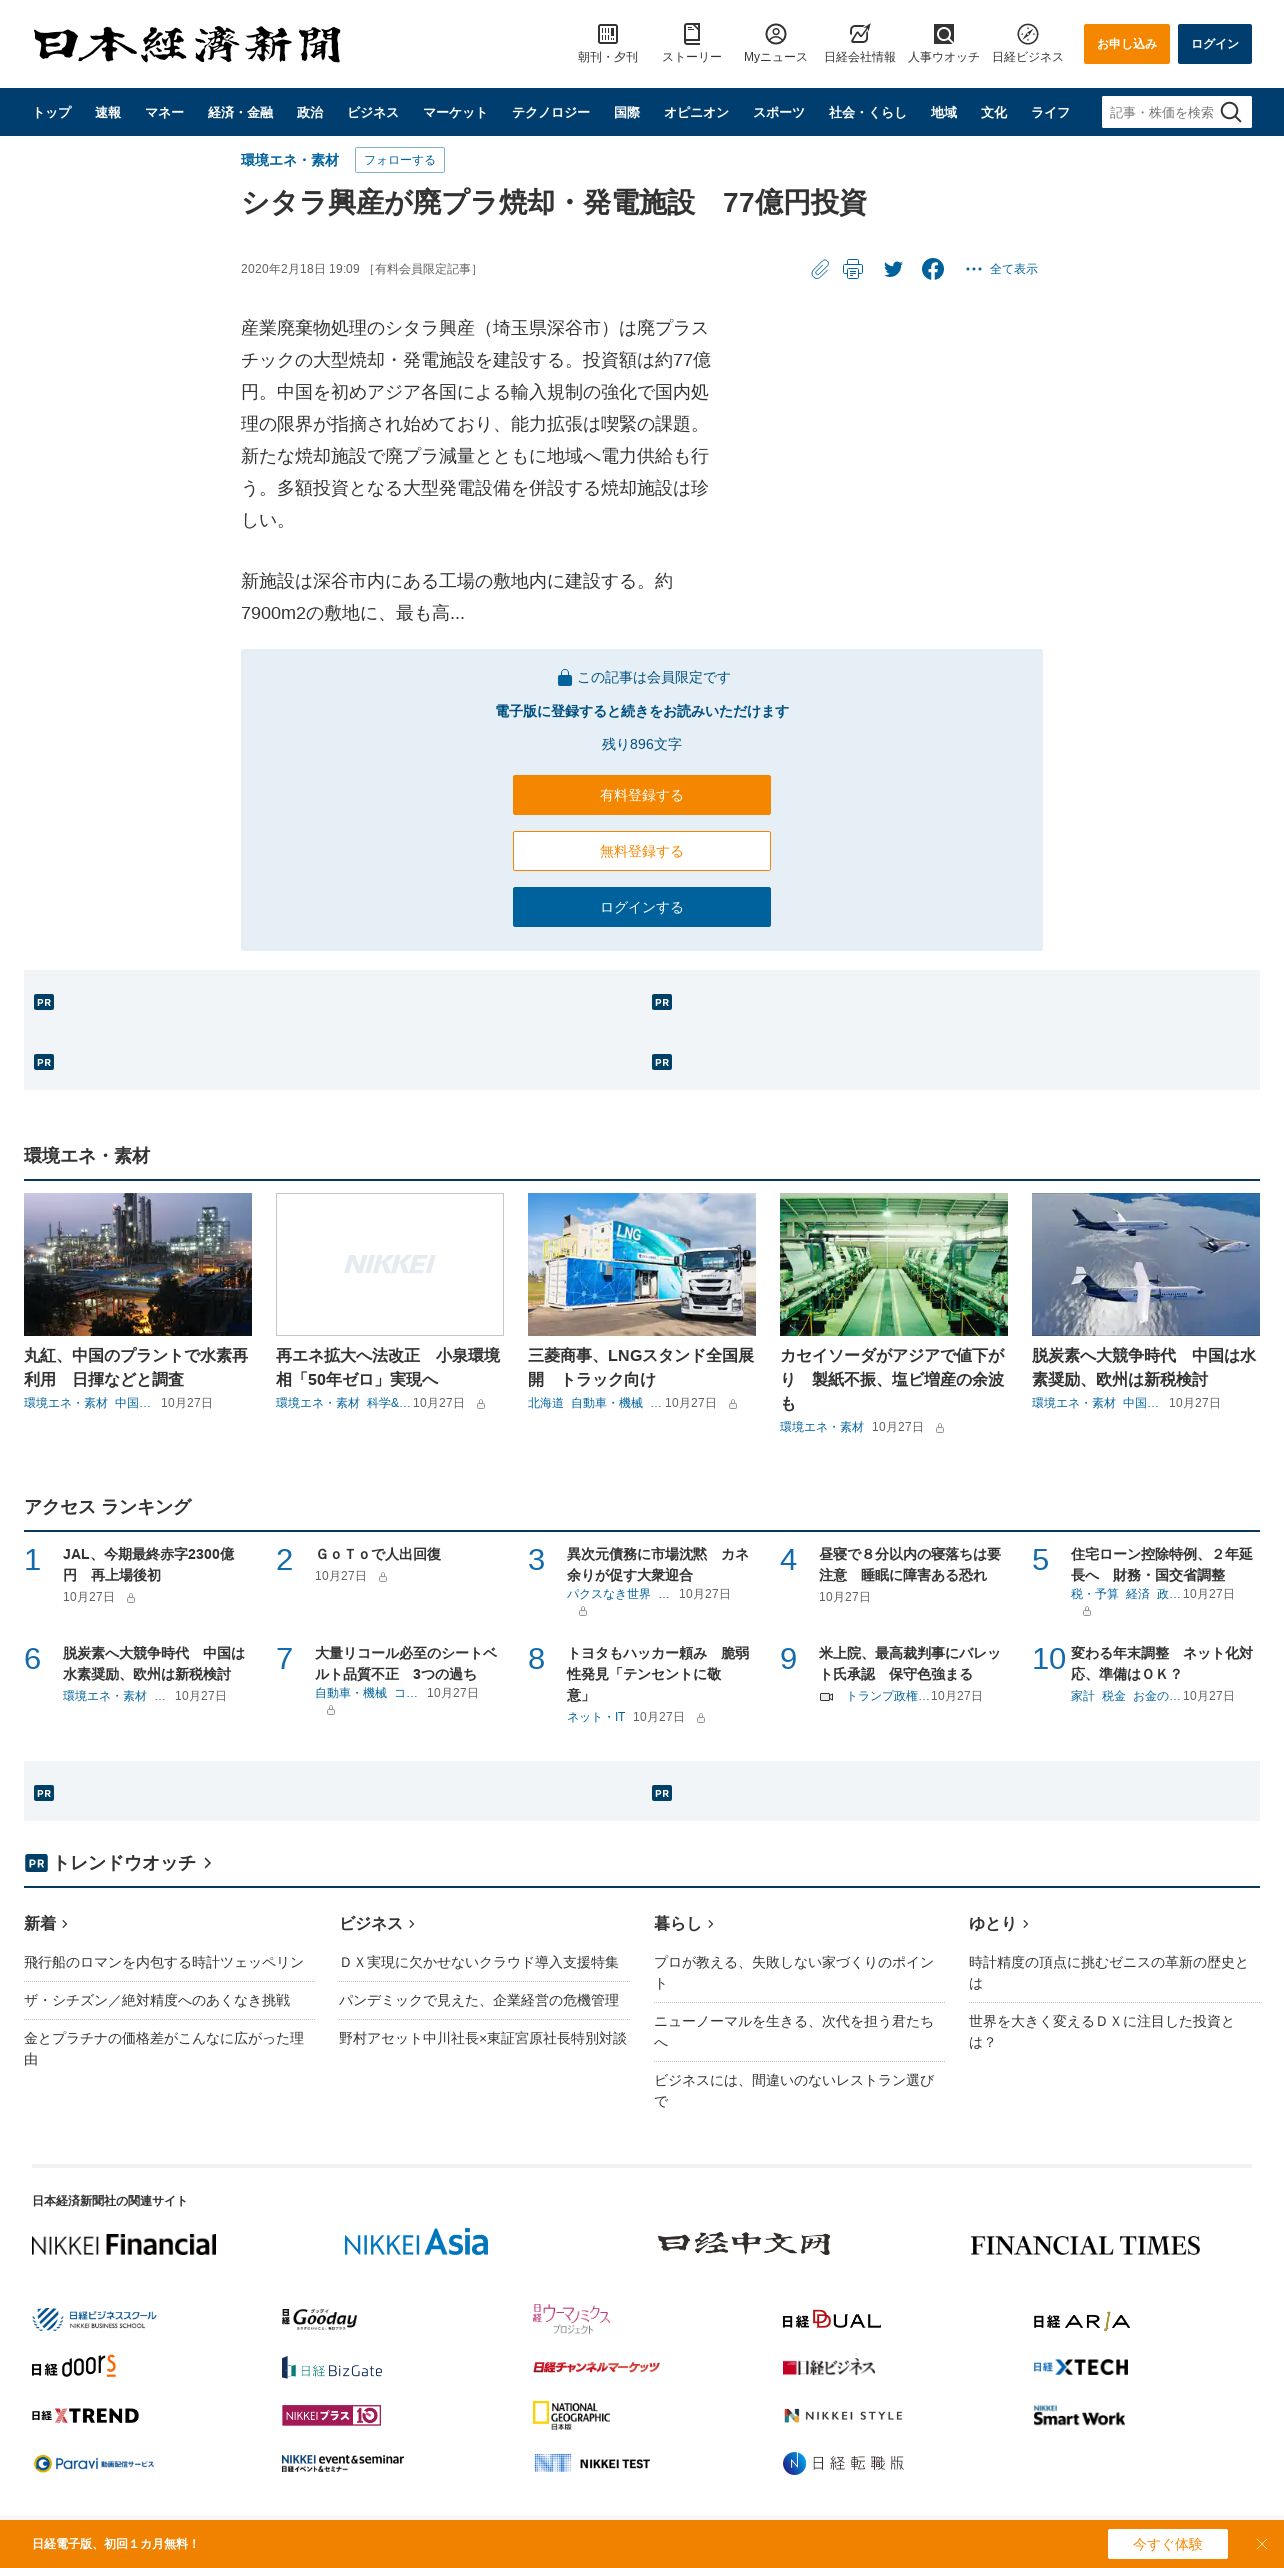Select the マーケット navigation item
Image resolution: width=1284 pixels, height=2568 pixels.
coord(455,112)
